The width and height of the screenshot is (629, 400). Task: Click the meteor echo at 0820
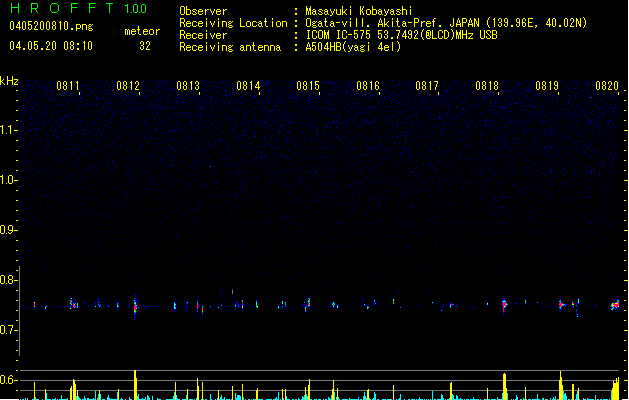(615, 305)
